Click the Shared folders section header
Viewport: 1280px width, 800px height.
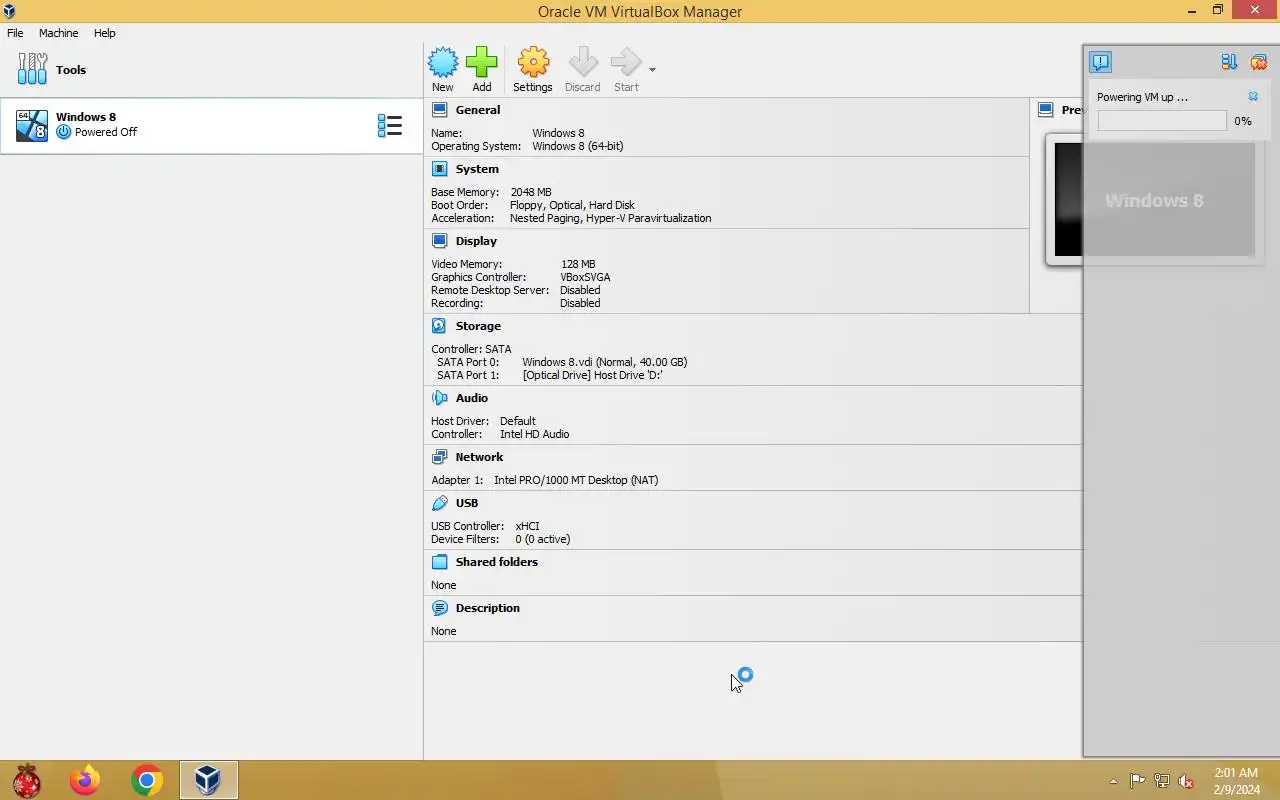point(496,562)
